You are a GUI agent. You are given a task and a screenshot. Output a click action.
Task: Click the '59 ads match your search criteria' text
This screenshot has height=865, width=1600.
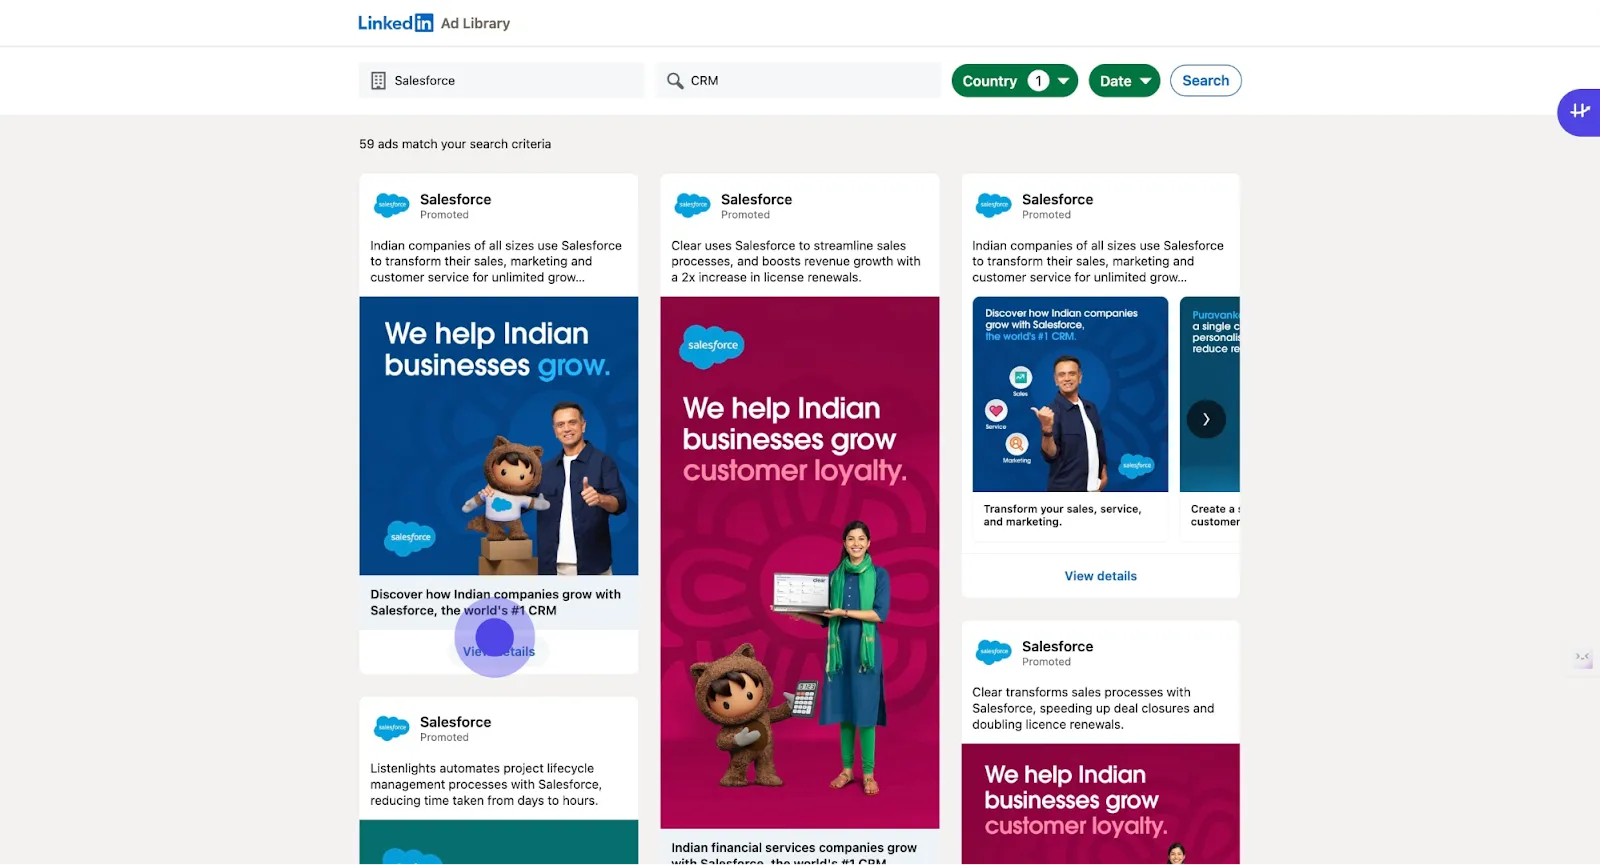coord(455,144)
